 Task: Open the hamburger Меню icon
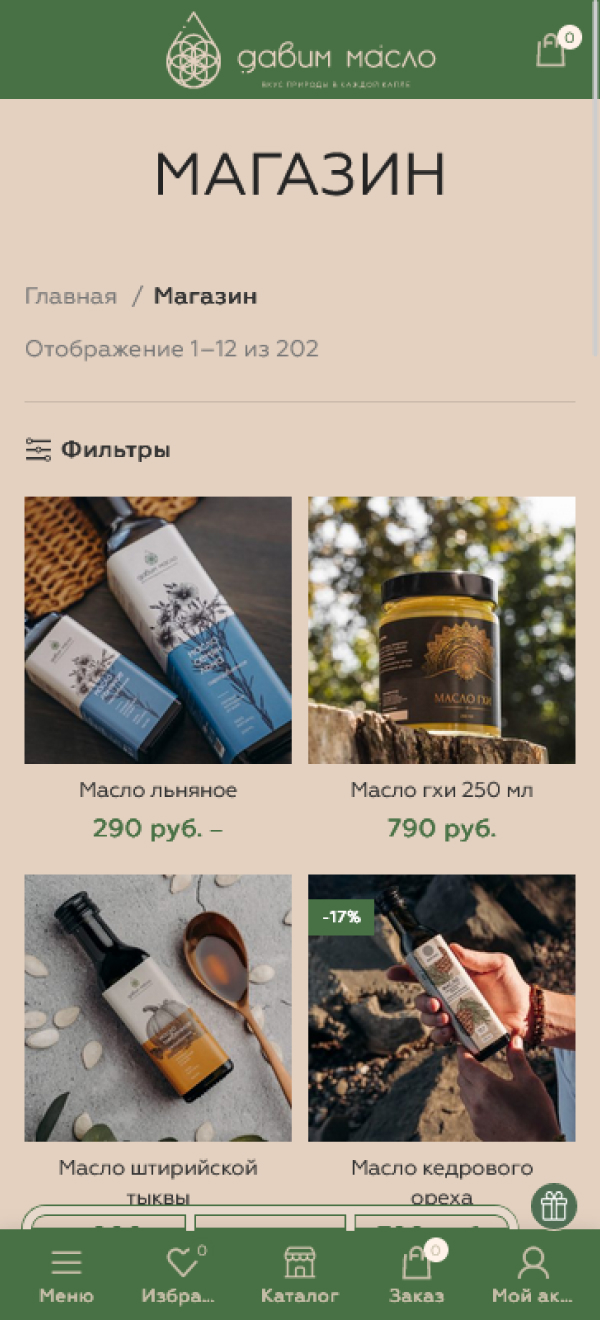click(x=66, y=1263)
